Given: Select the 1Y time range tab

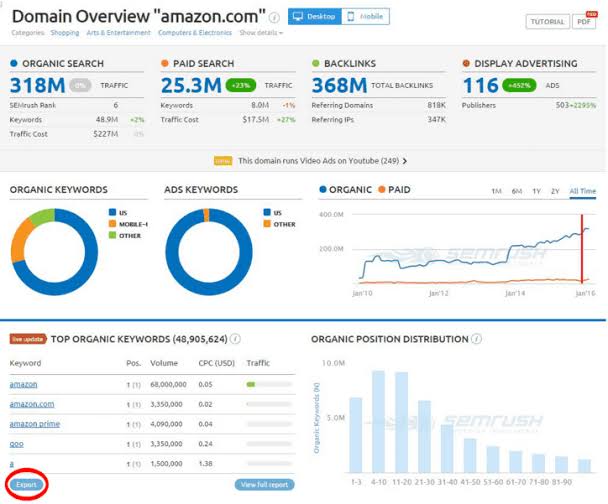Looking at the screenshot, I should (x=536, y=191).
